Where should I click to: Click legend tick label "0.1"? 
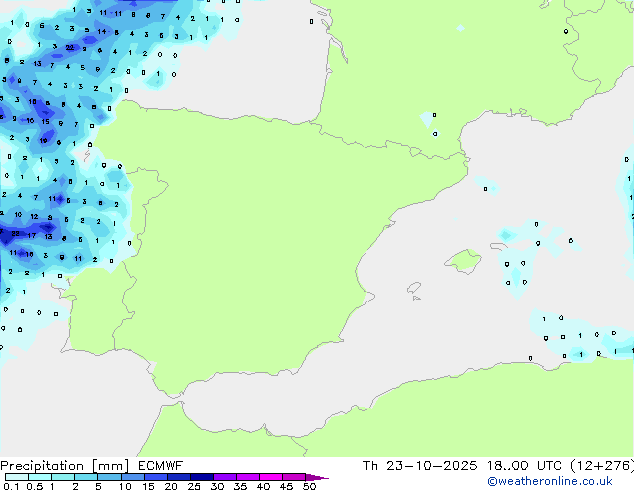coord(11,486)
